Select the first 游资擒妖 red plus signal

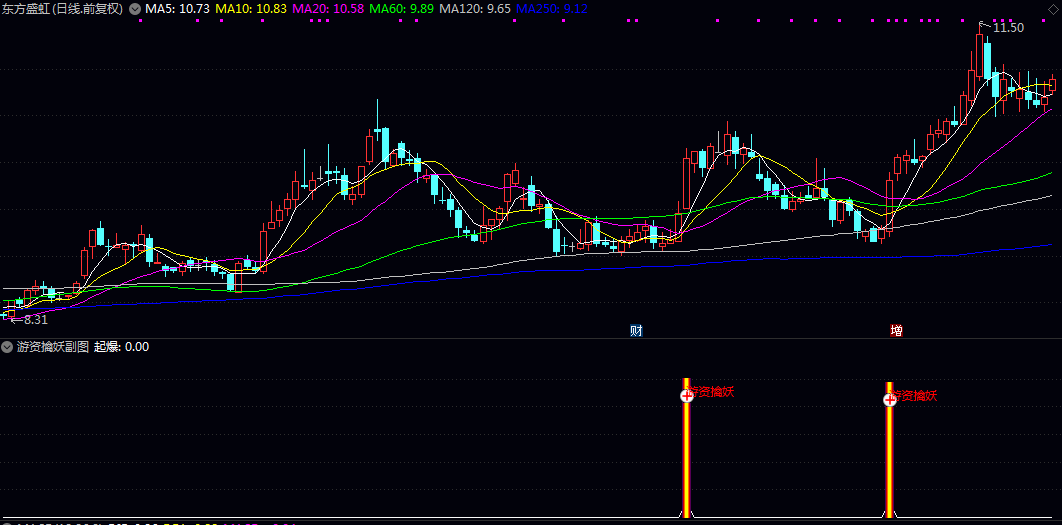[687, 396]
